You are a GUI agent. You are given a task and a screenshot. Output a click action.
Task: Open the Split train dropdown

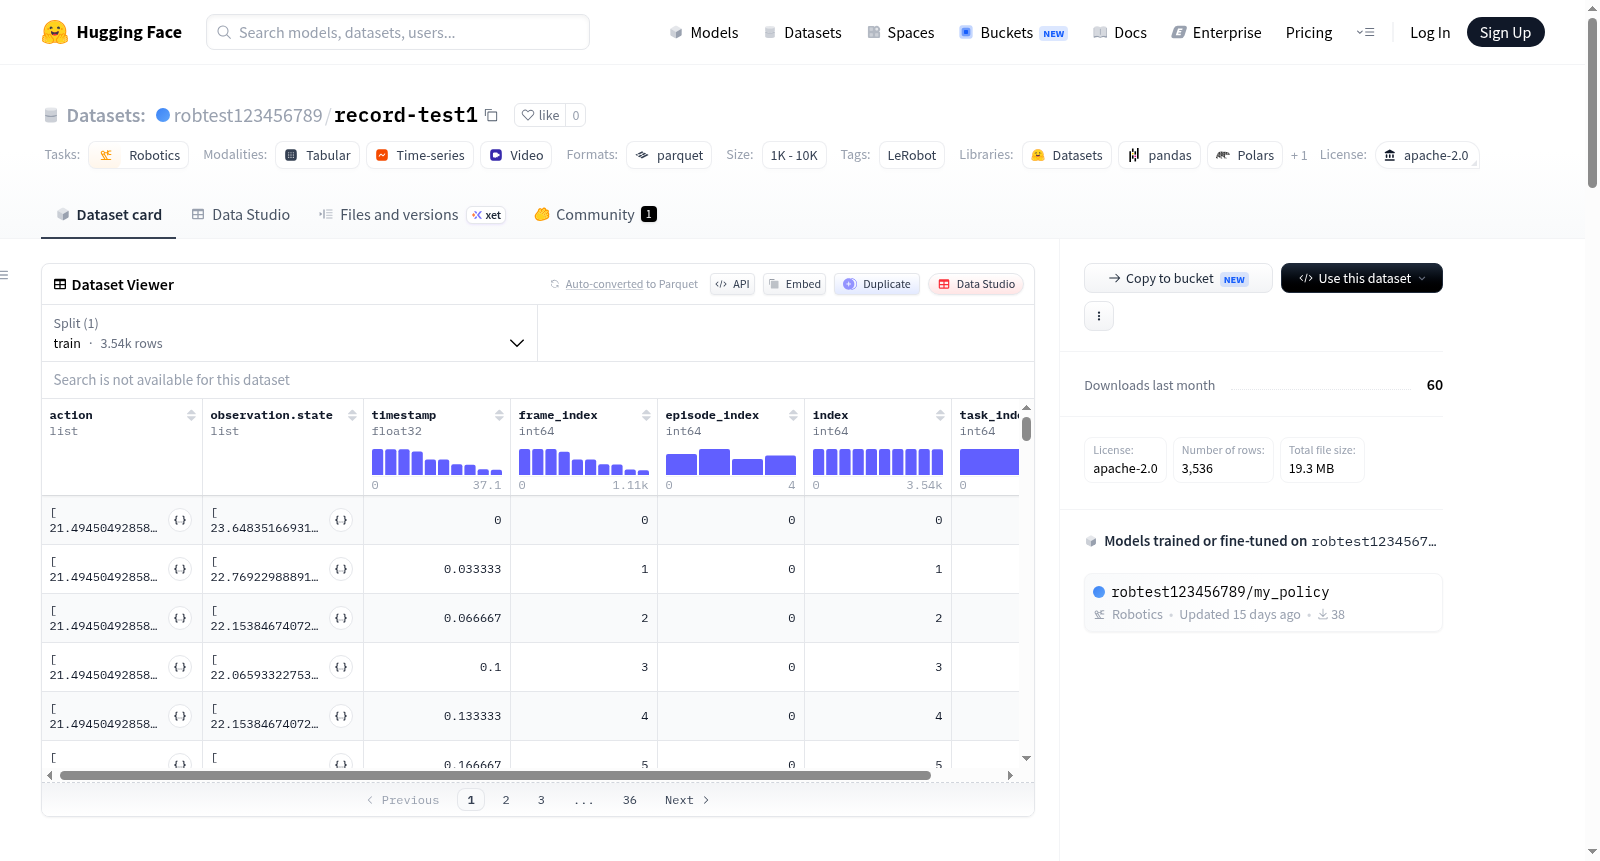pyautogui.click(x=289, y=333)
